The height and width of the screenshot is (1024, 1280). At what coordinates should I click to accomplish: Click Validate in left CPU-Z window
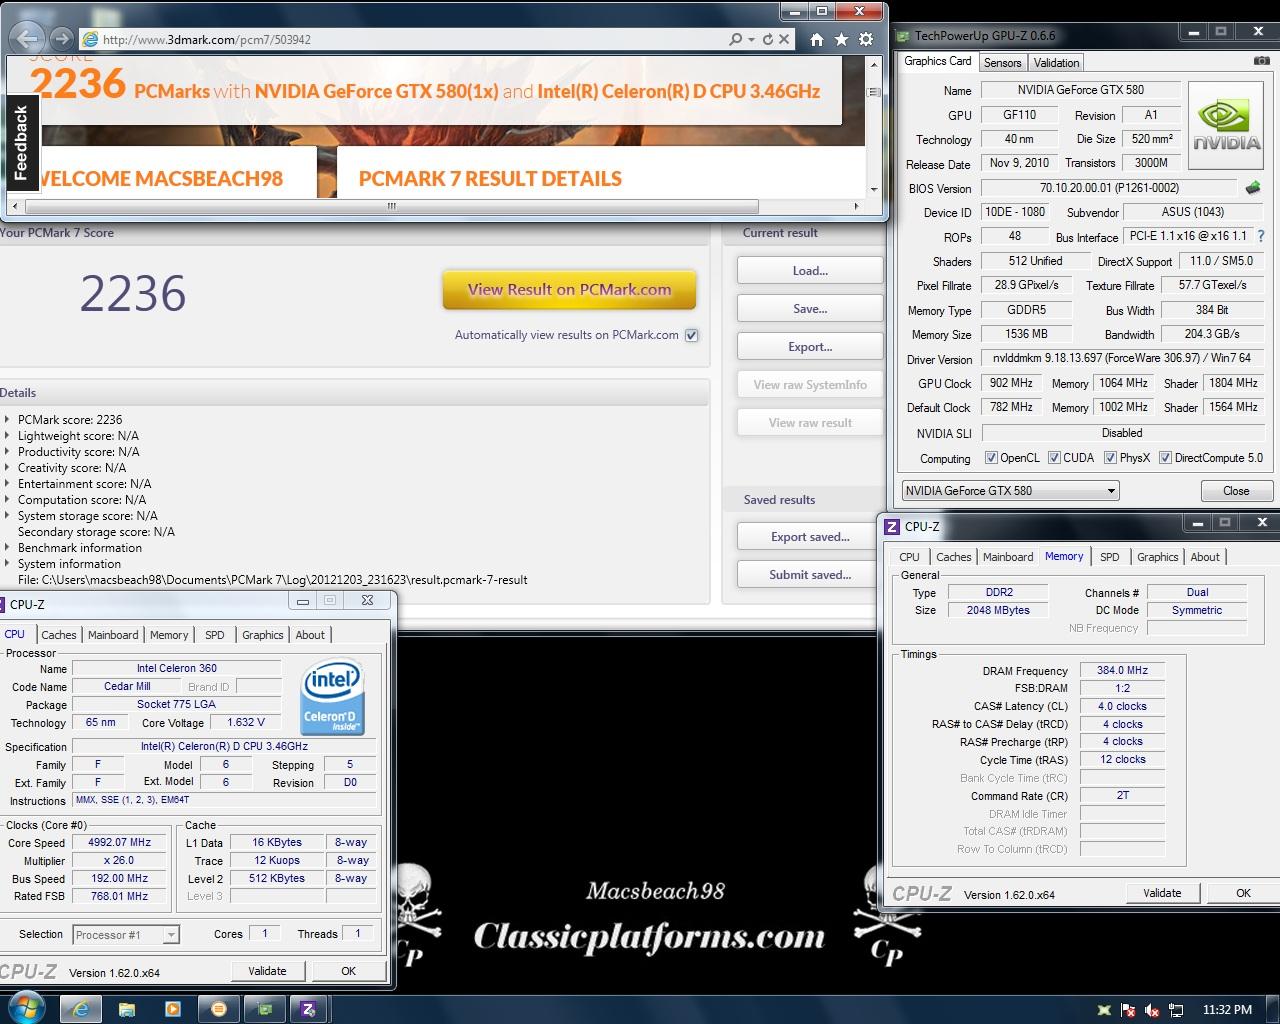(x=267, y=971)
